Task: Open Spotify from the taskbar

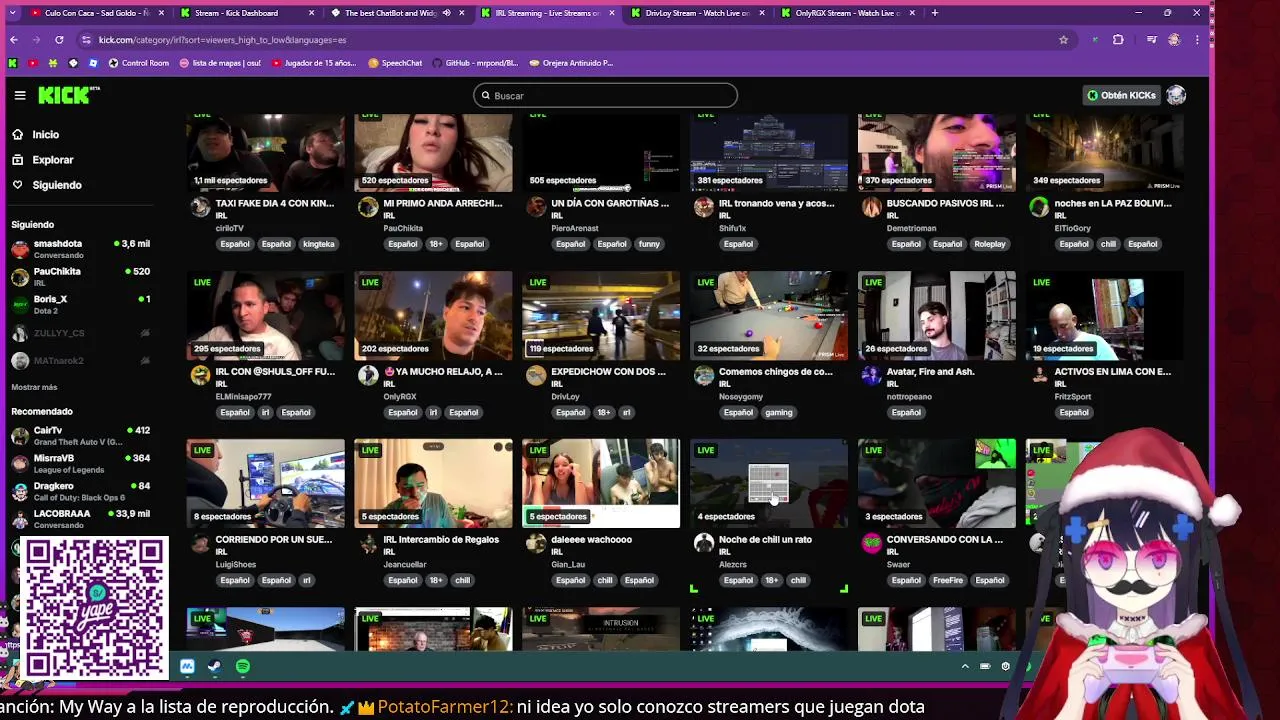Action: point(243,666)
